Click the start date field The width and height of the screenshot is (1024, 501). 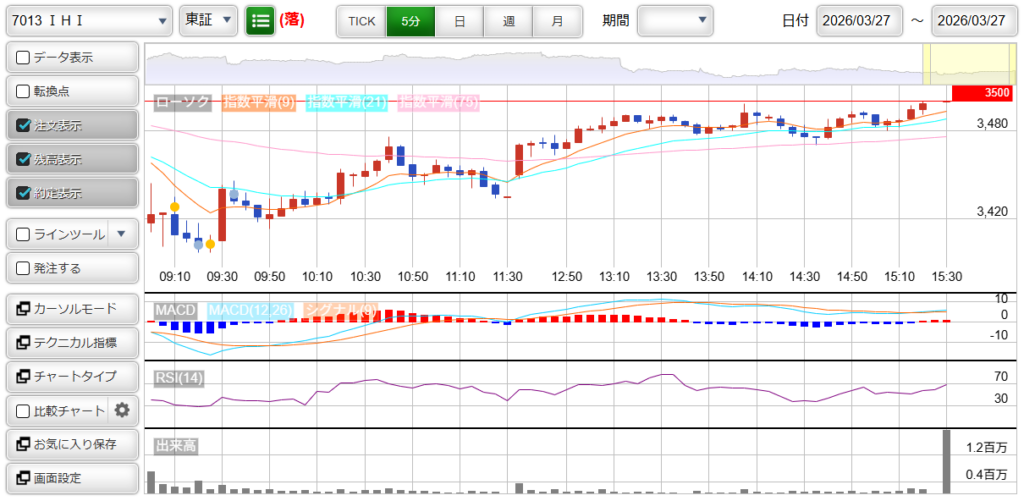[x=859, y=21]
